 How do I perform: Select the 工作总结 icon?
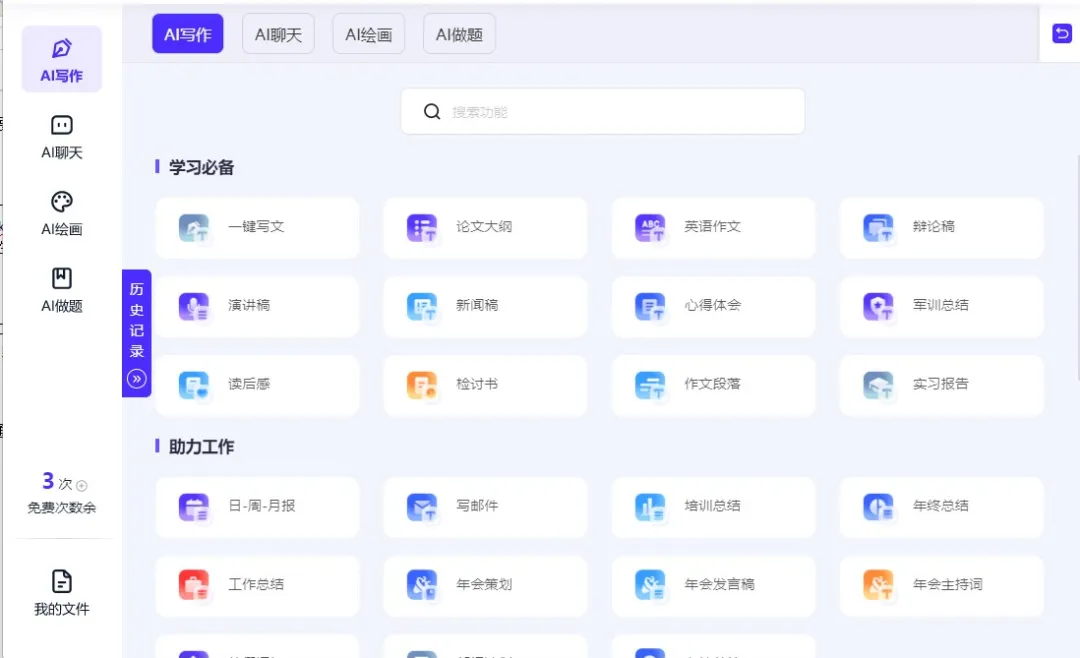tap(195, 586)
